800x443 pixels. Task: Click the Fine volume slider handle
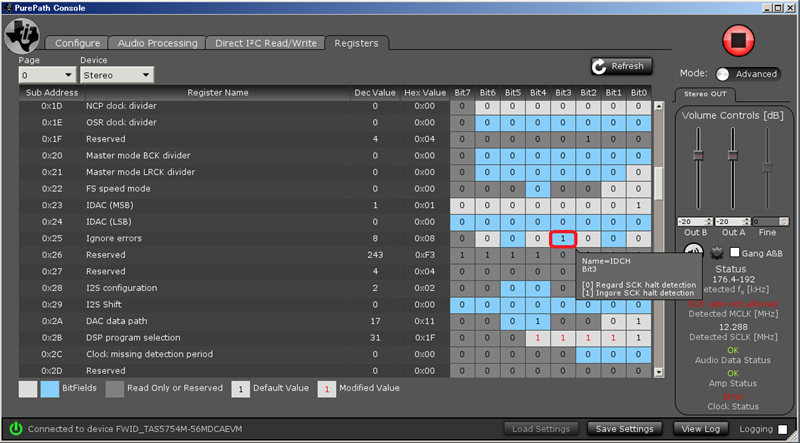[x=767, y=167]
